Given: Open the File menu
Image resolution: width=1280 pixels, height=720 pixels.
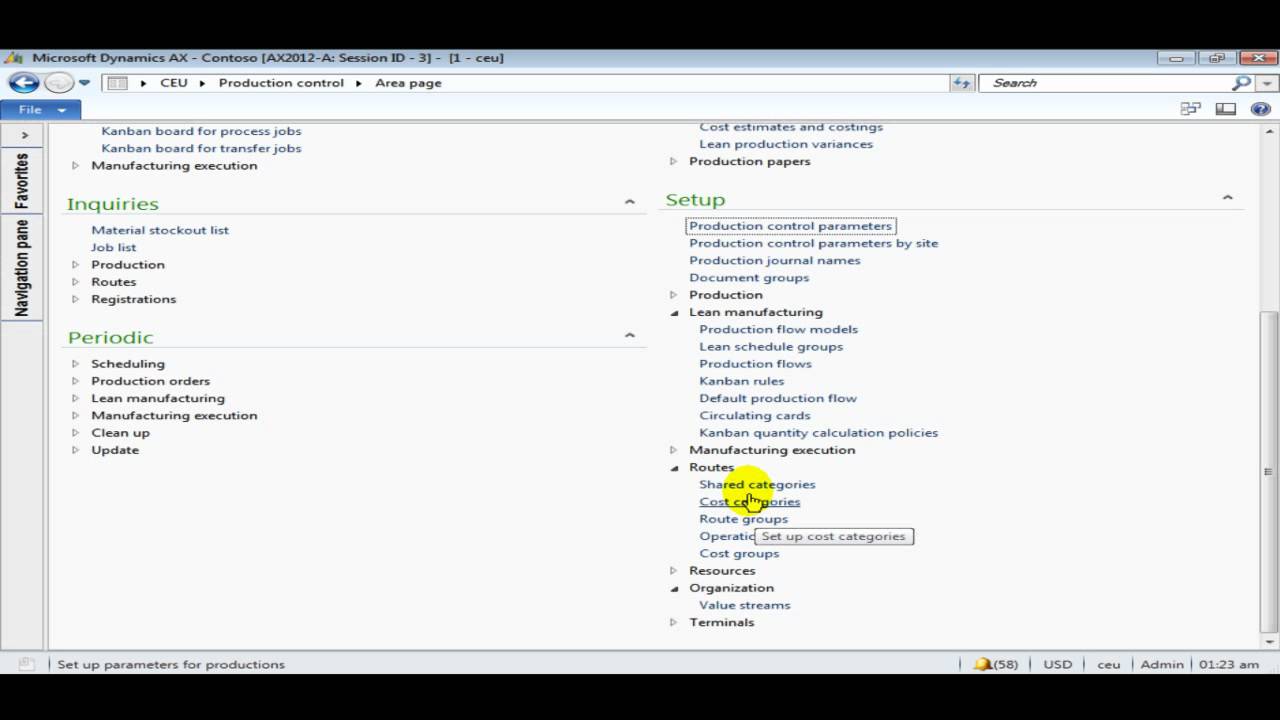Looking at the screenshot, I should (x=41, y=109).
